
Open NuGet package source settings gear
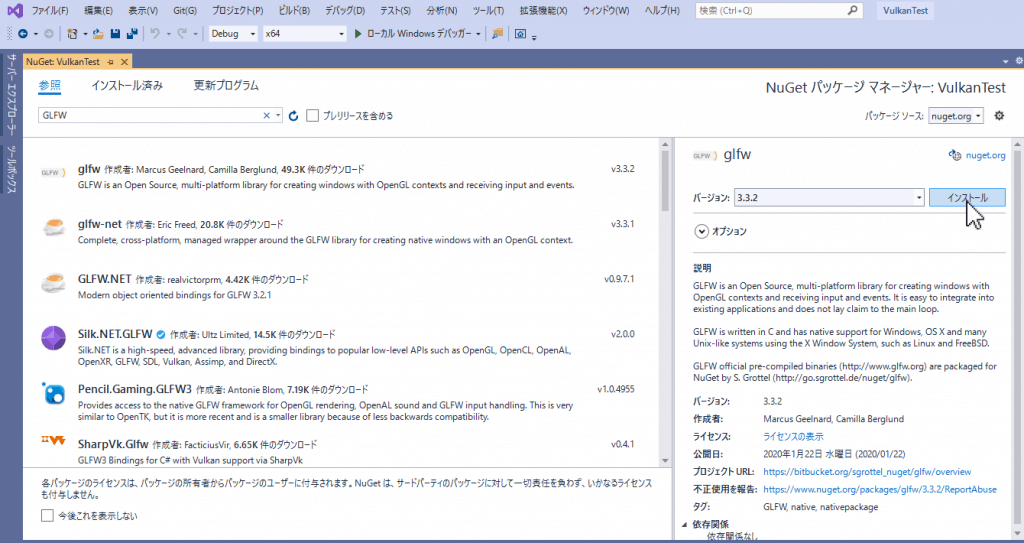pos(999,116)
